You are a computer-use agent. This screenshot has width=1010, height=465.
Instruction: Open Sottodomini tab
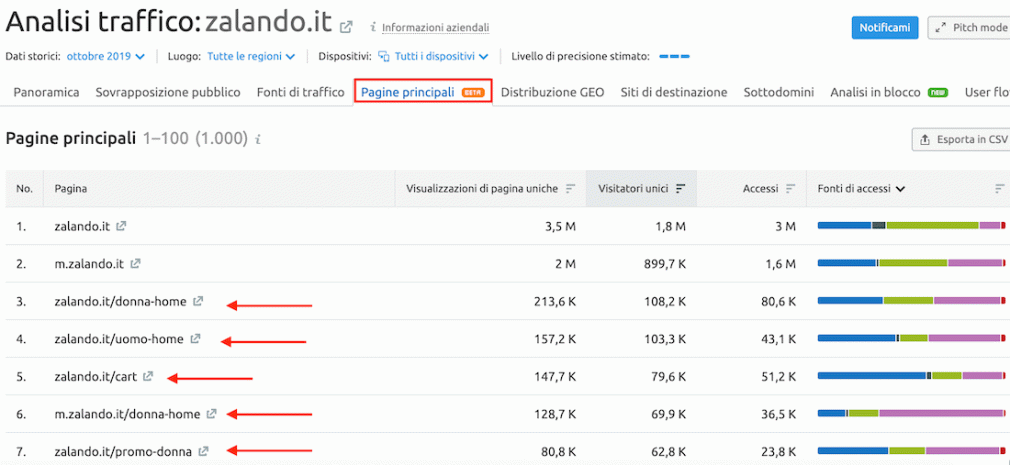coord(779,92)
